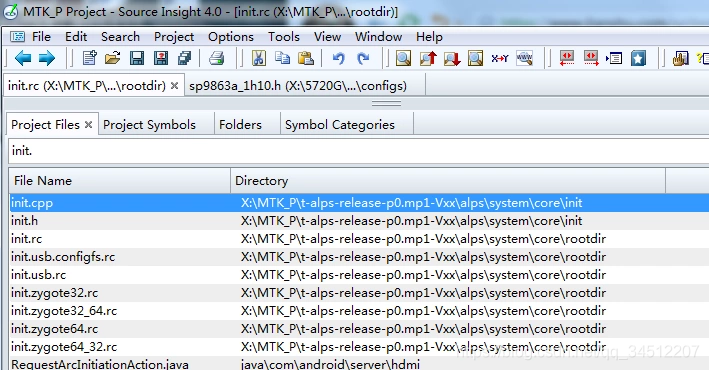The width and height of the screenshot is (709, 370).
Task: Search backward with the red up arrow icon
Action: (428, 58)
